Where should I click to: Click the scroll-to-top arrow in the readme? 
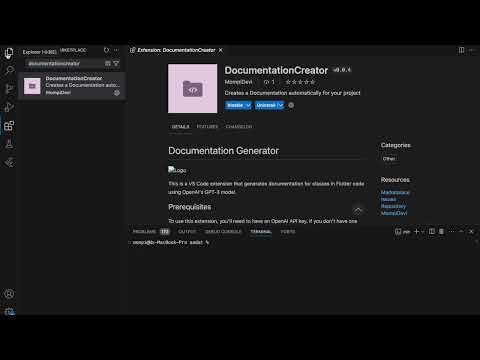click(358, 210)
